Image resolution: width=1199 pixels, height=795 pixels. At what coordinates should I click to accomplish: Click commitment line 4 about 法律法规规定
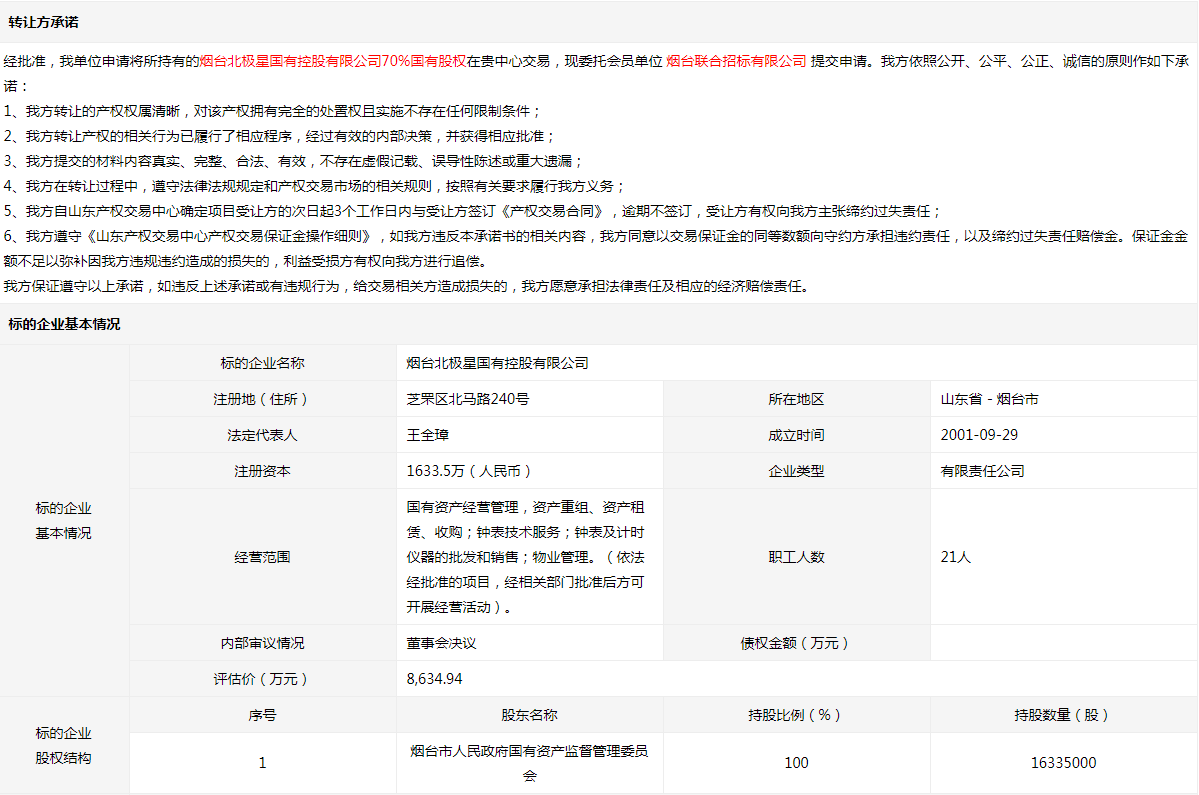(314, 187)
